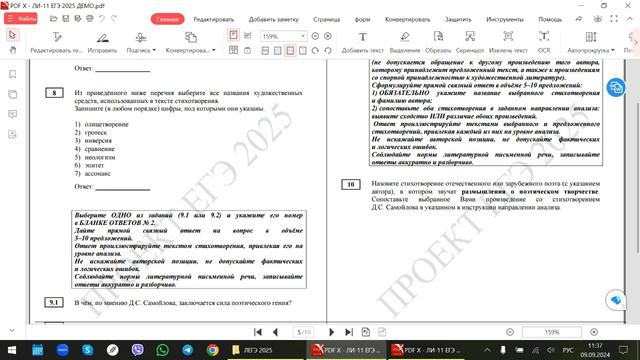Click the Извлечь текст tool
Screen dimensions: 640x360
tap(508, 42)
